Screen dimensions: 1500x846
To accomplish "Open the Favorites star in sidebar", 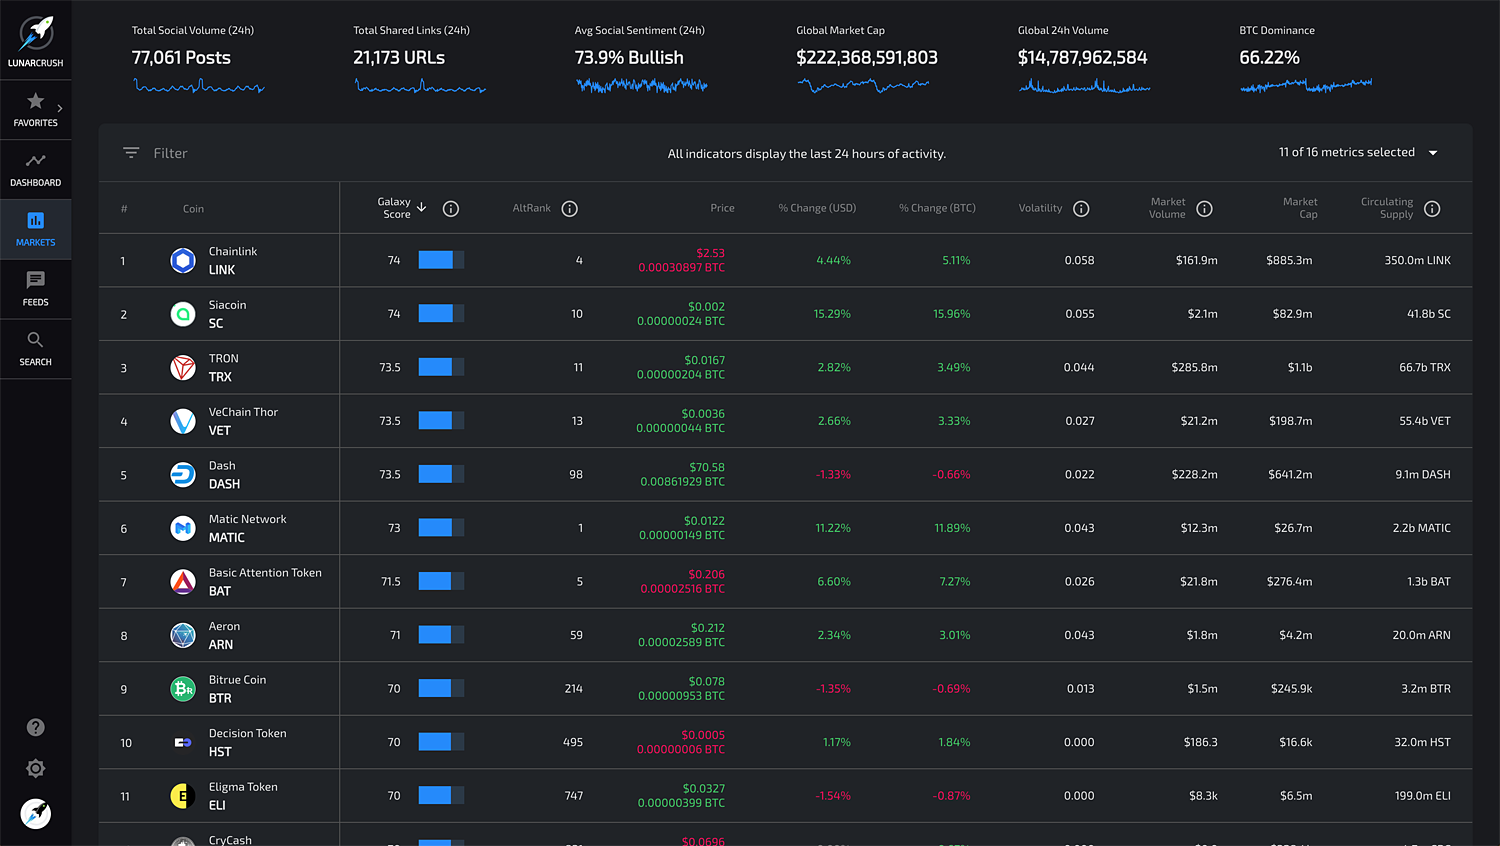I will click(35, 101).
